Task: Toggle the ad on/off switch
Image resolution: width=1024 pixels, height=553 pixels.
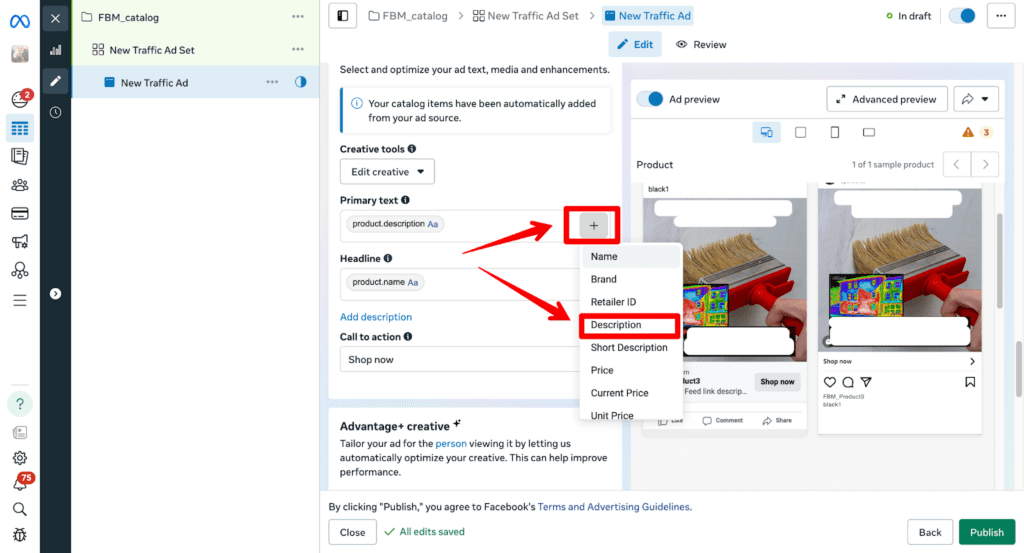Action: click(x=962, y=16)
